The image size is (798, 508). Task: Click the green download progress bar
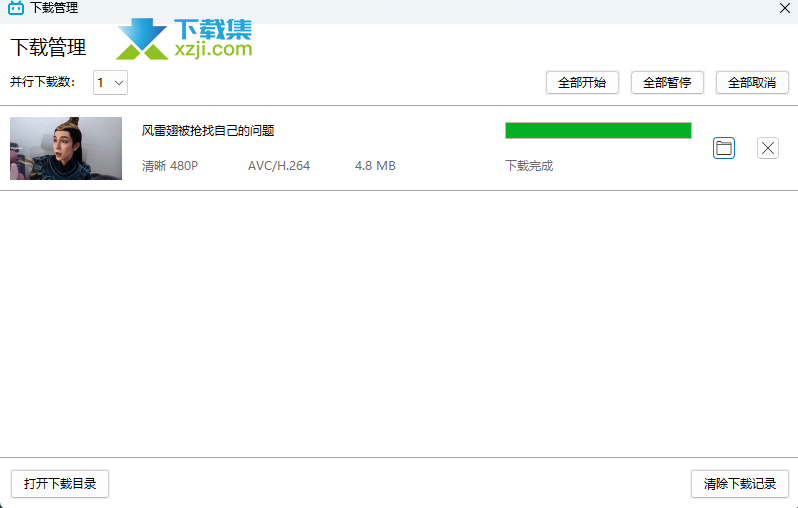(598, 130)
